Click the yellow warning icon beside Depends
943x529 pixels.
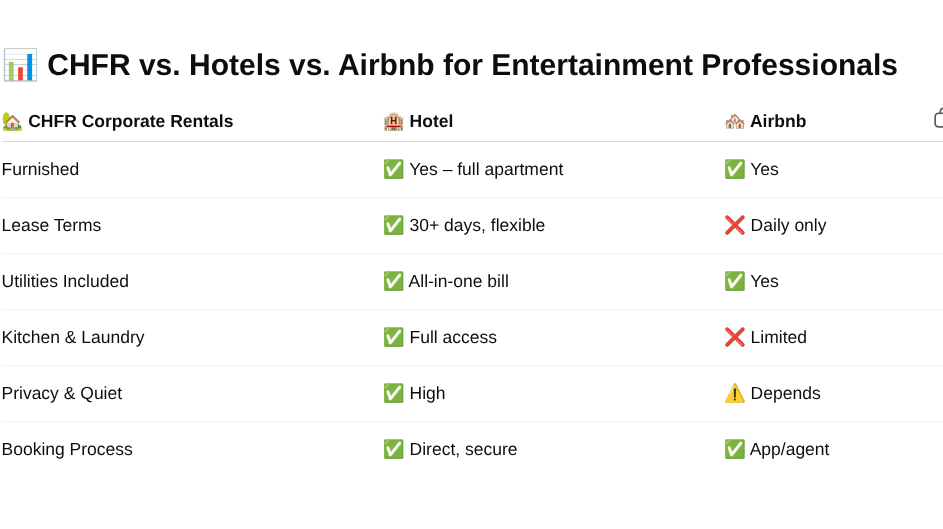(x=734, y=393)
